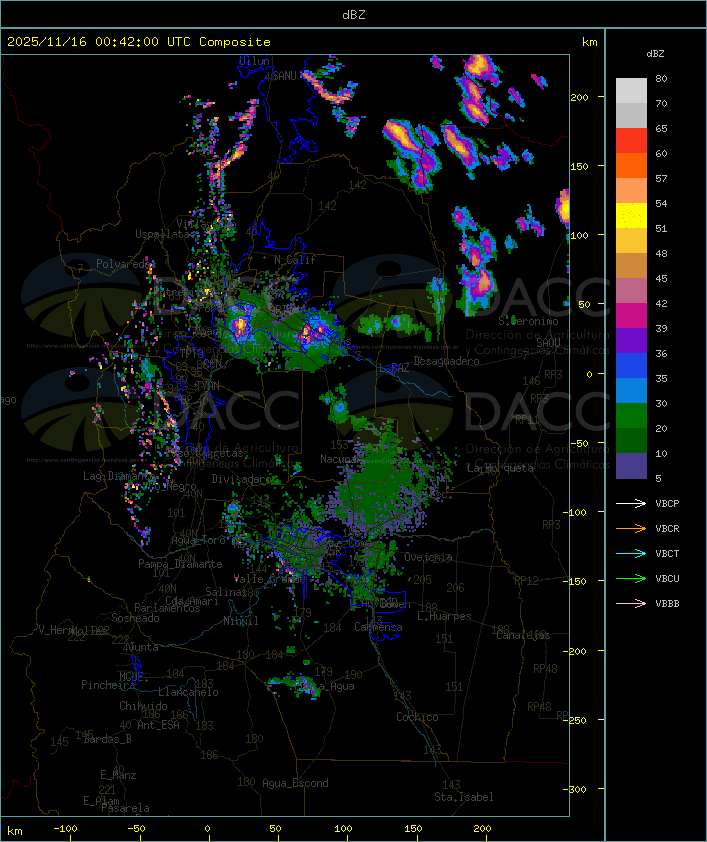707x842 pixels.
Task: Click the dBZ title in top bar
Action: point(354,15)
